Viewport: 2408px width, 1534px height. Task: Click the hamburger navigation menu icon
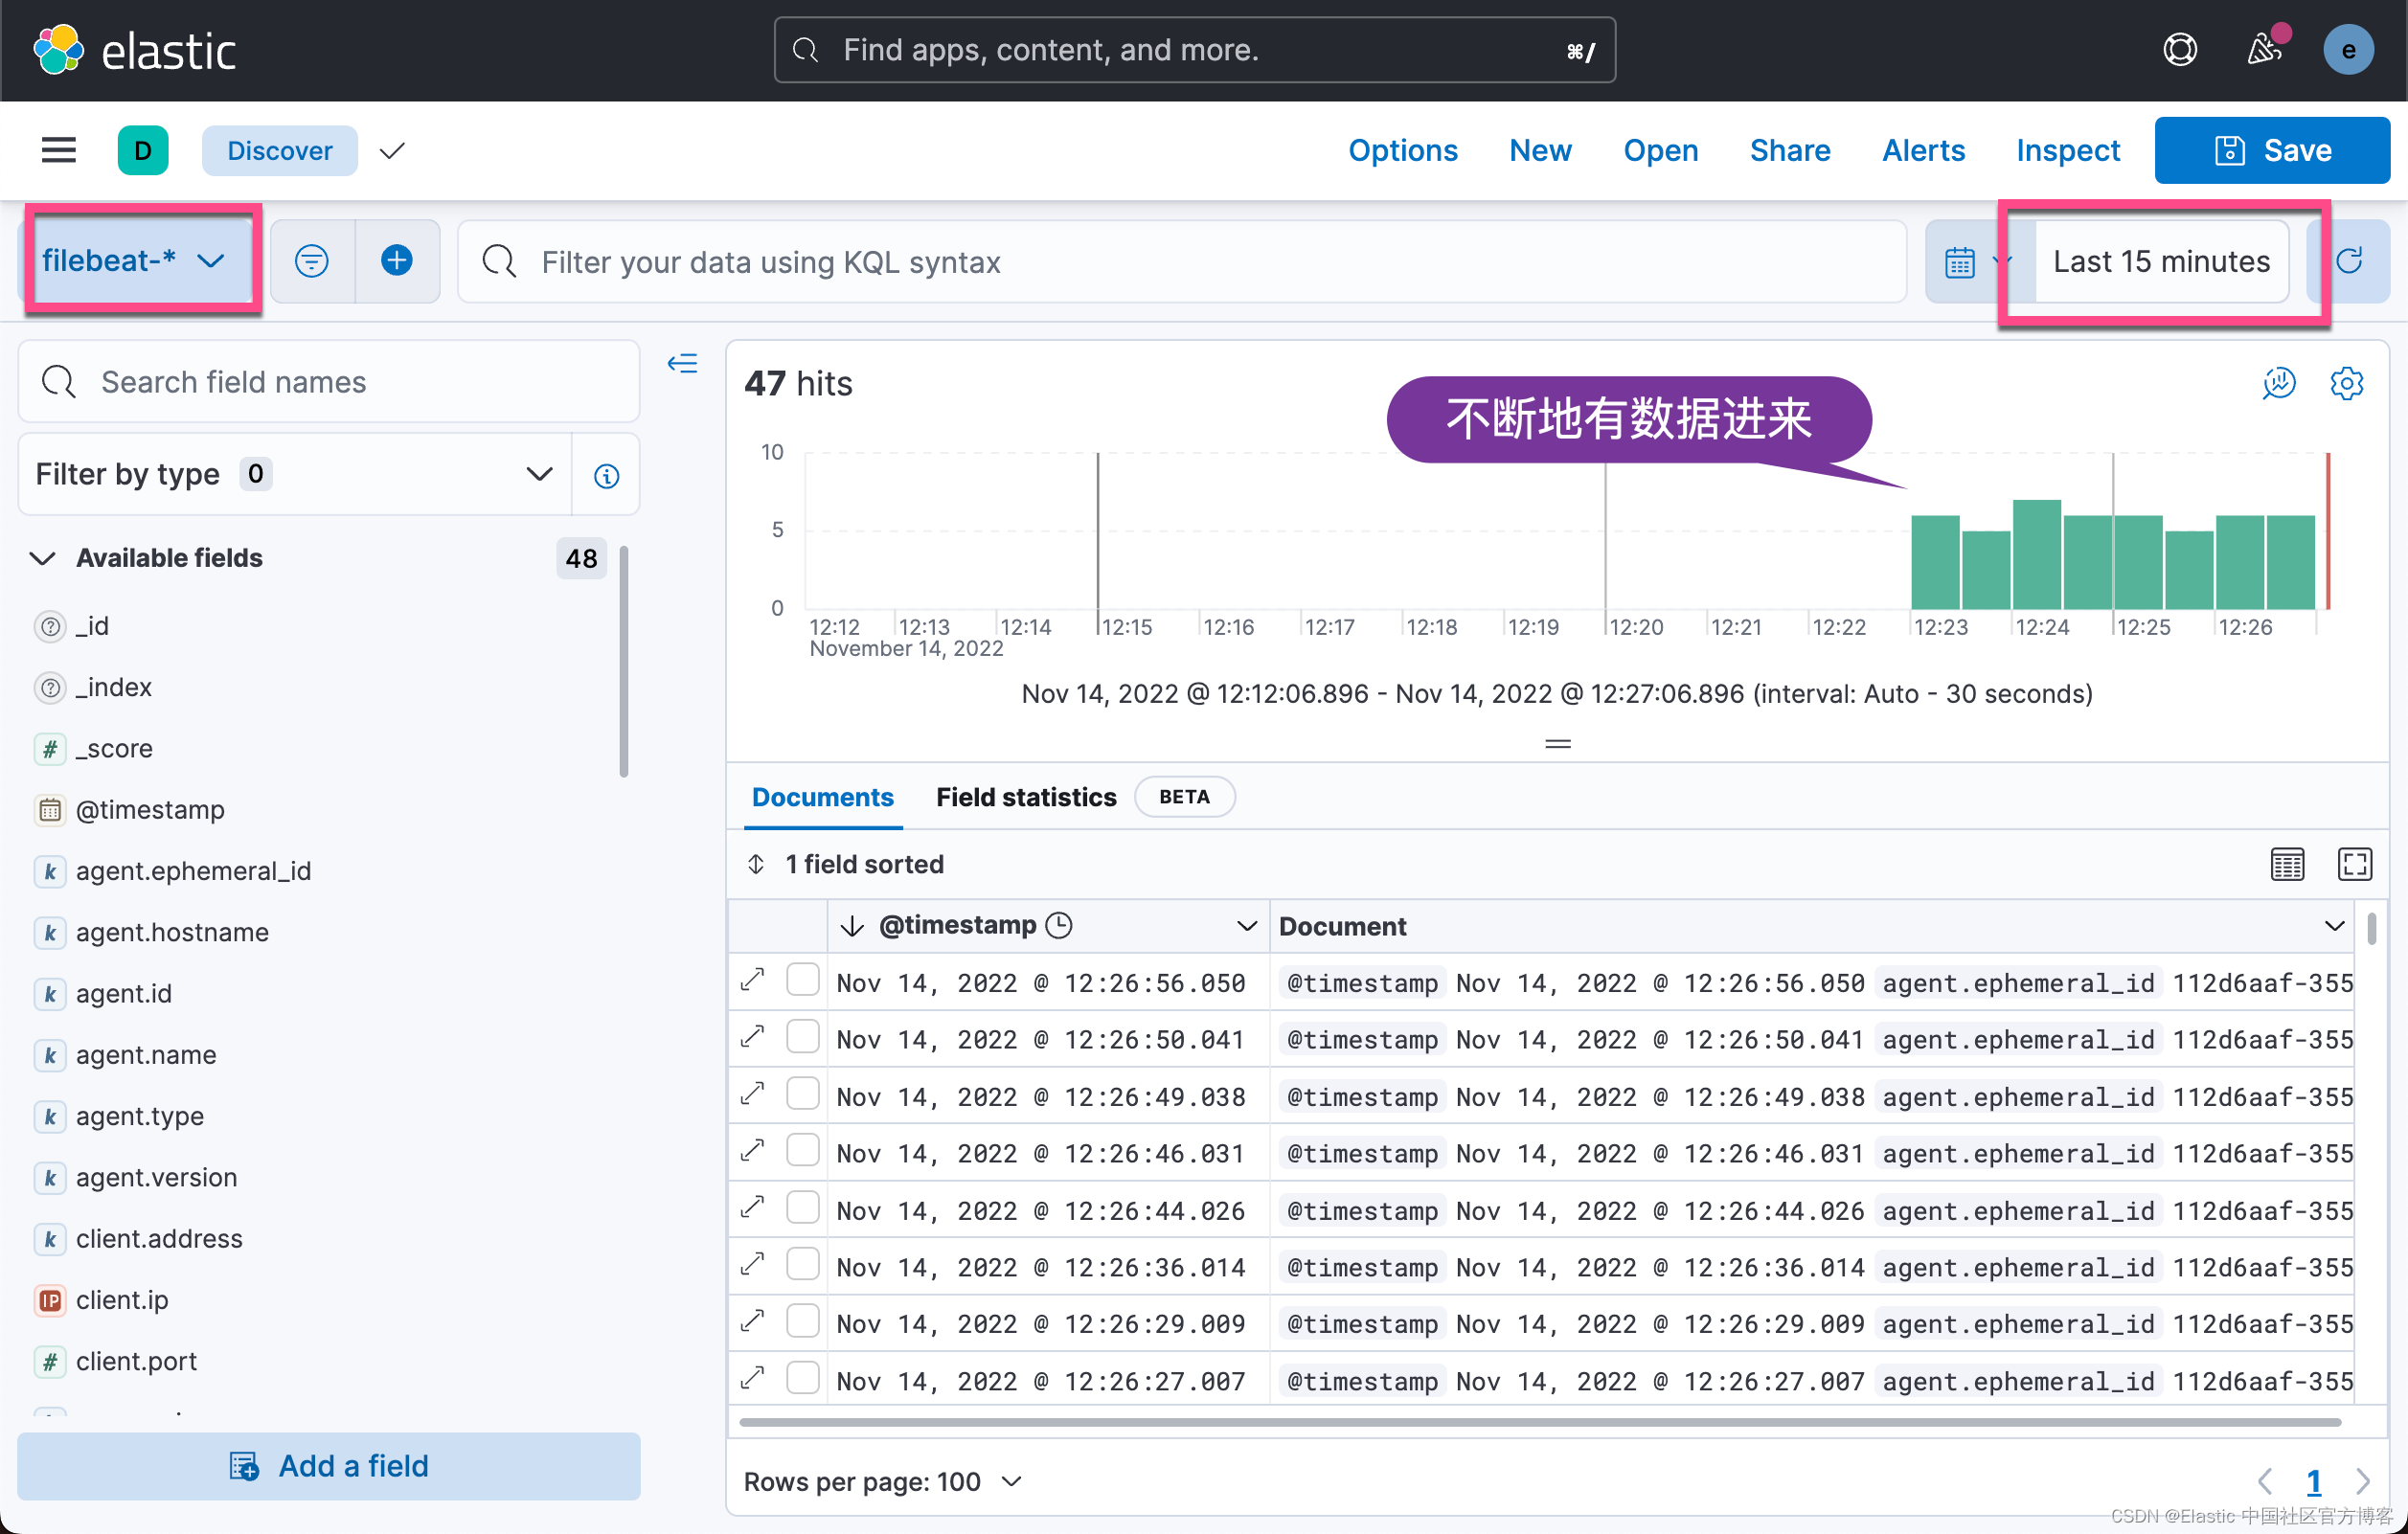(58, 150)
